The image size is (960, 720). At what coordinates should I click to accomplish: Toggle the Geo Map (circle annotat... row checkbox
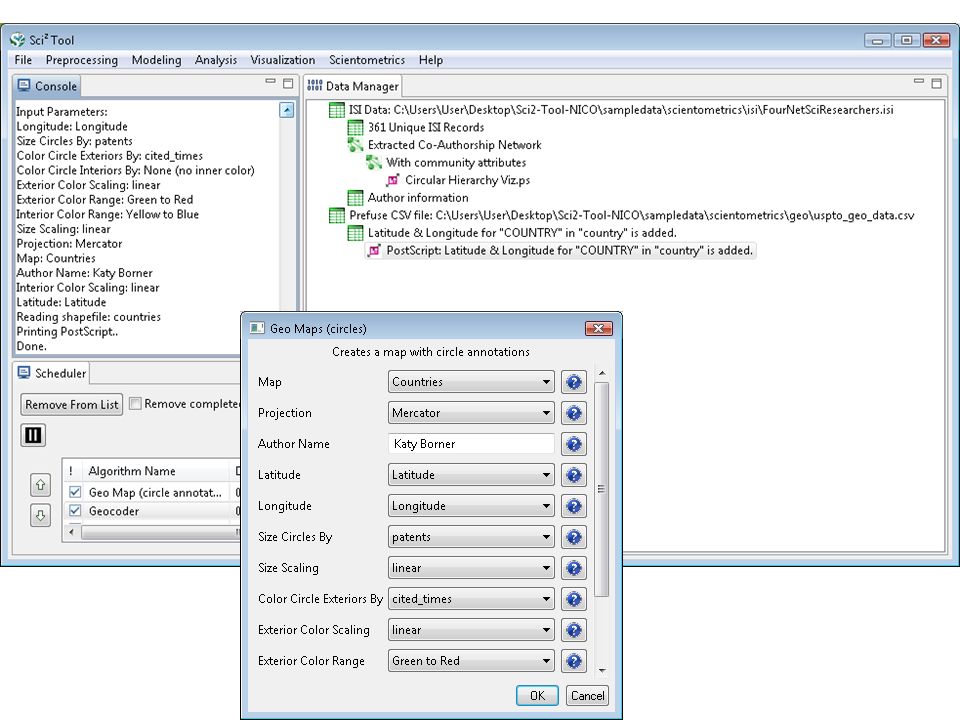tap(75, 492)
